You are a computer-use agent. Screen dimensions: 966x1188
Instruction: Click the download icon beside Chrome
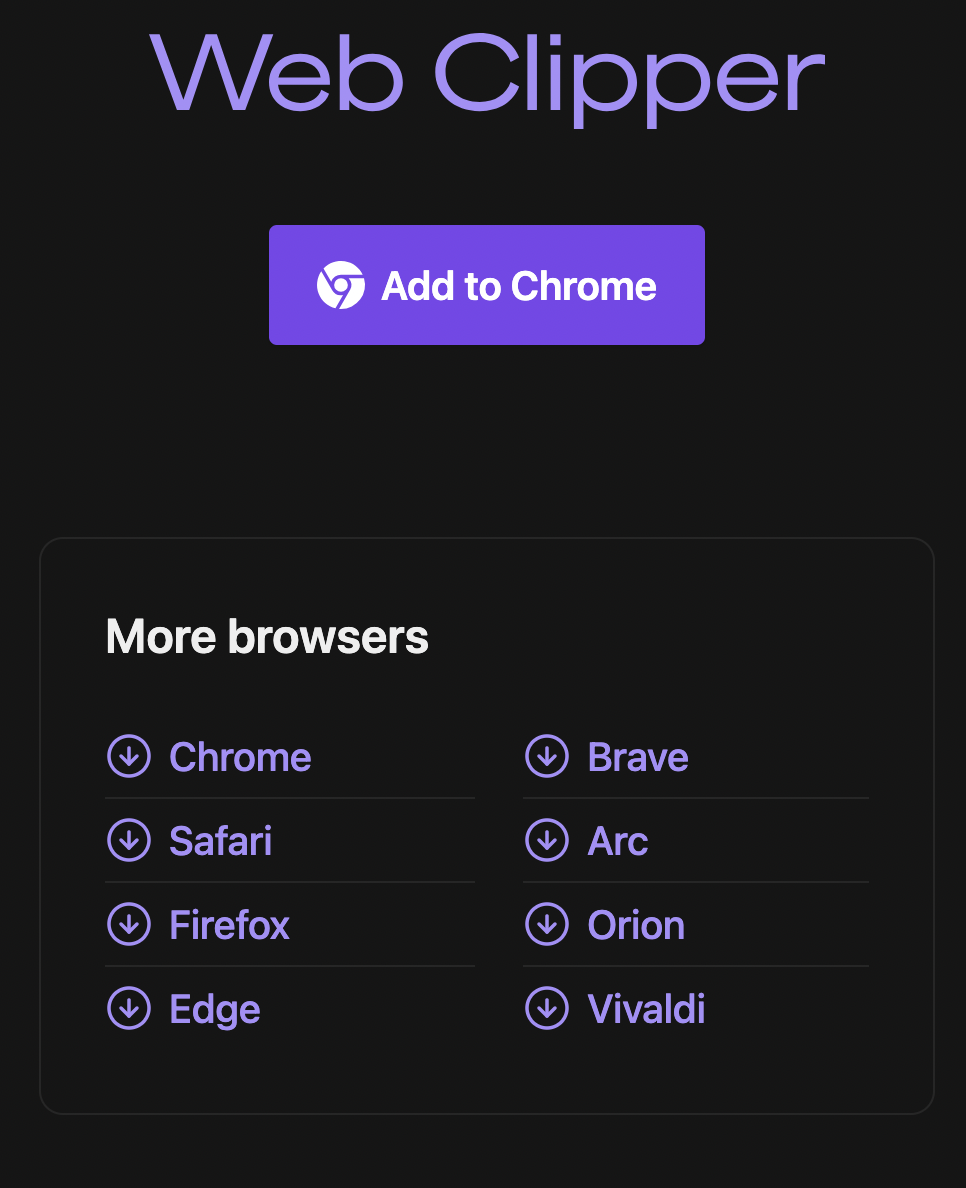click(x=129, y=757)
